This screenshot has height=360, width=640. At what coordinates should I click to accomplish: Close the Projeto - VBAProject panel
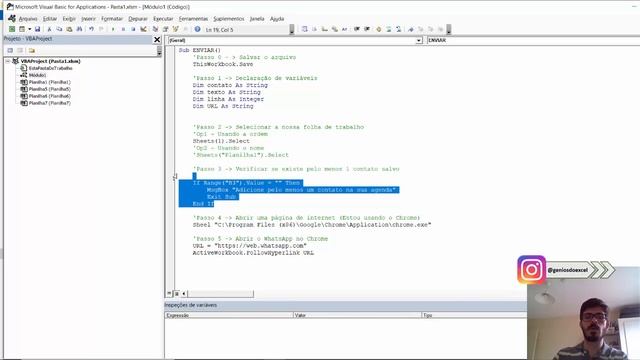tap(157, 39)
